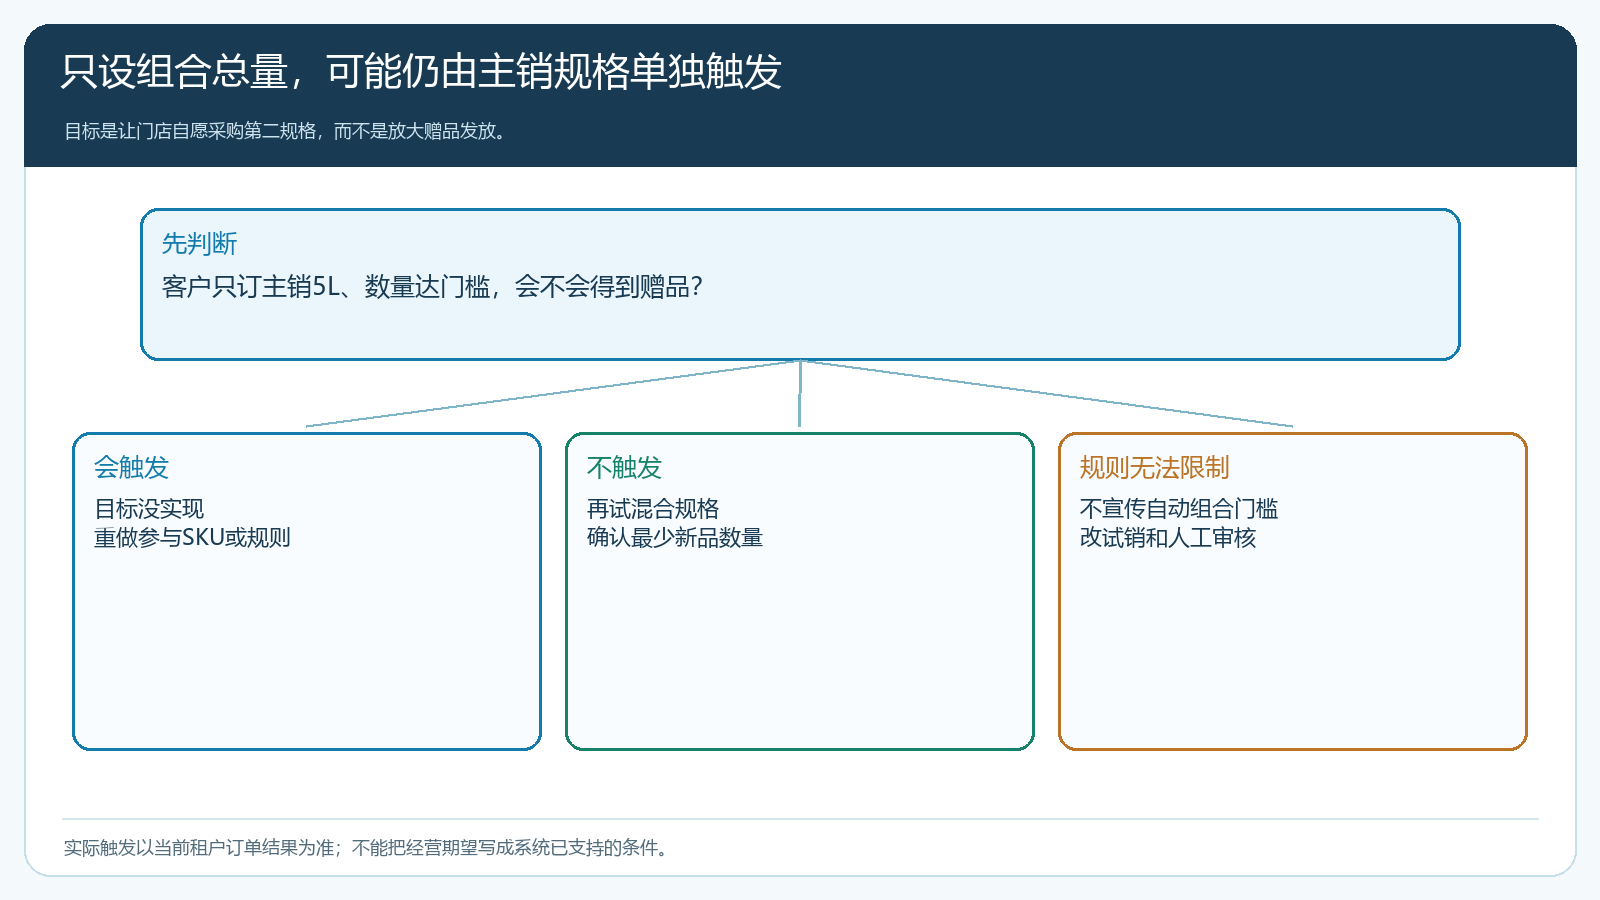Click the text 目标没实现

tap(149, 509)
